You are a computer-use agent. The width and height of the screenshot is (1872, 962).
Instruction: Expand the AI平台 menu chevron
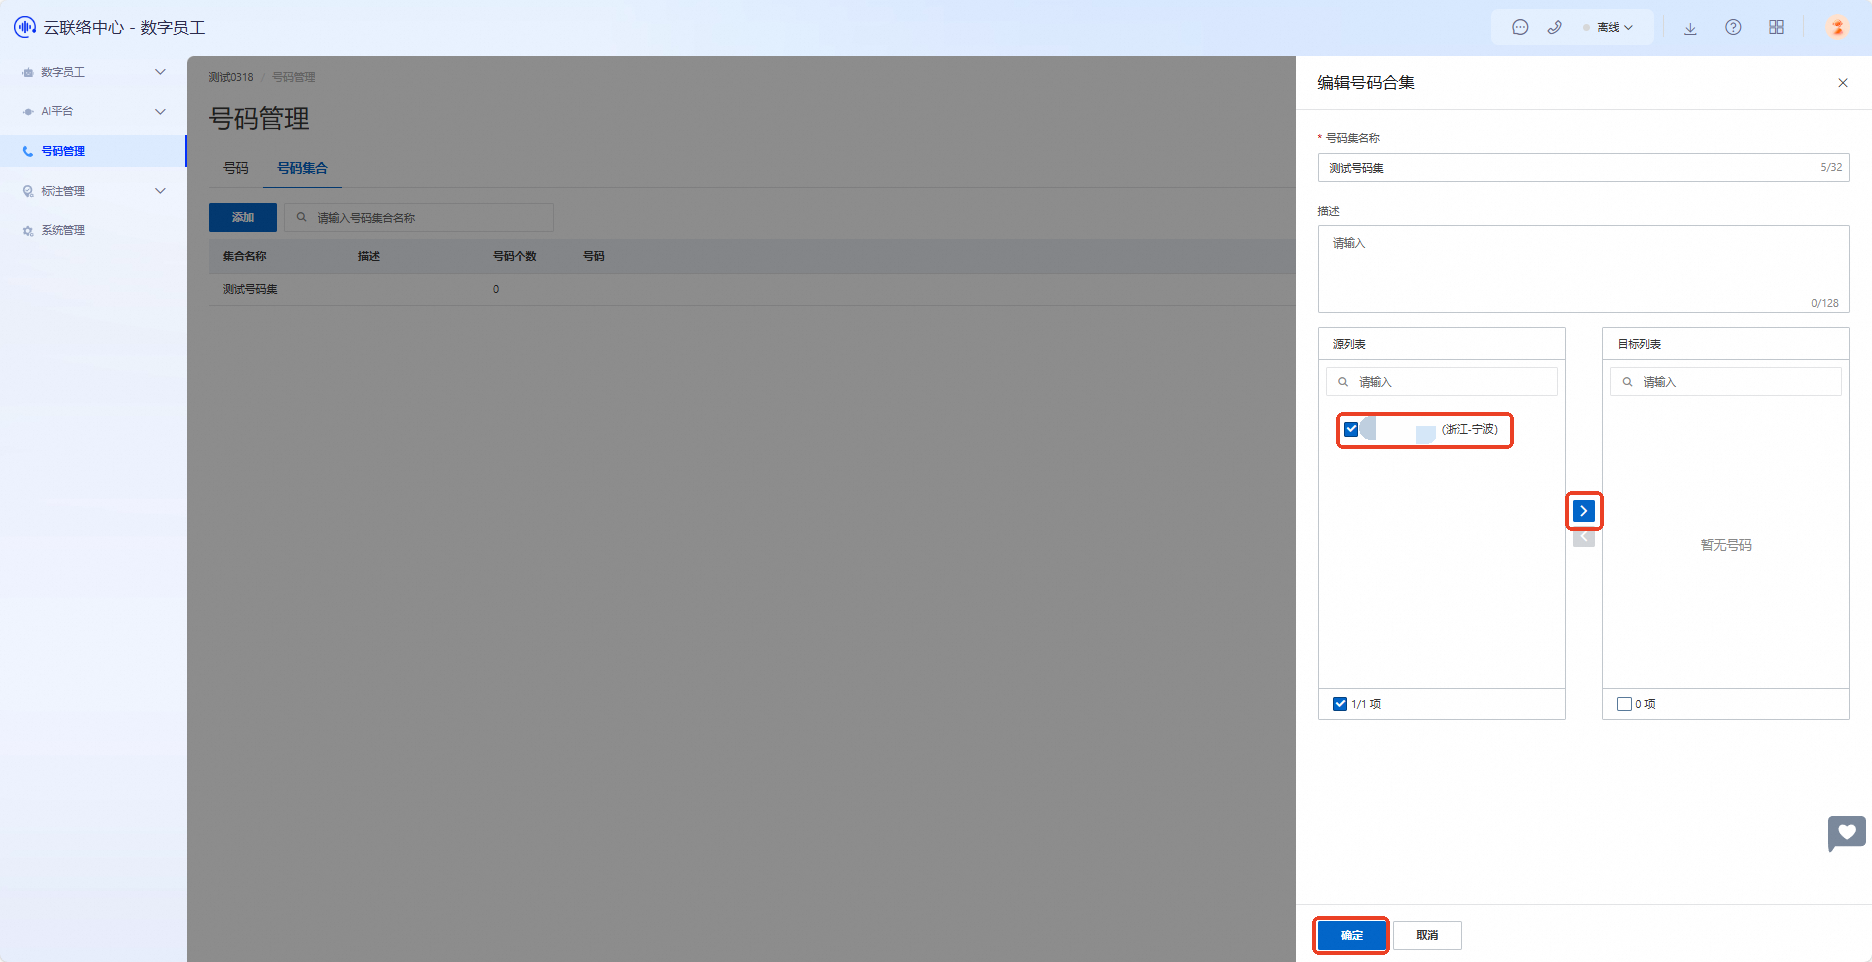click(160, 111)
